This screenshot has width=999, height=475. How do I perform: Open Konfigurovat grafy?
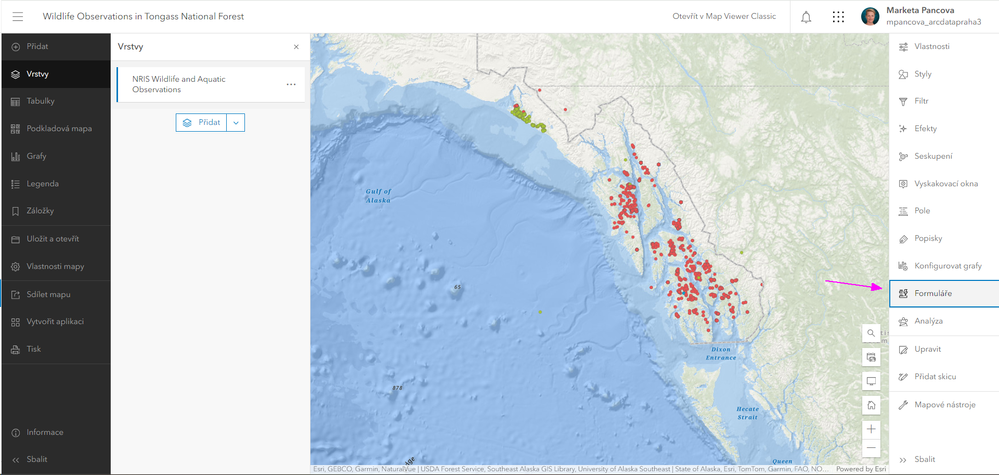(944, 266)
